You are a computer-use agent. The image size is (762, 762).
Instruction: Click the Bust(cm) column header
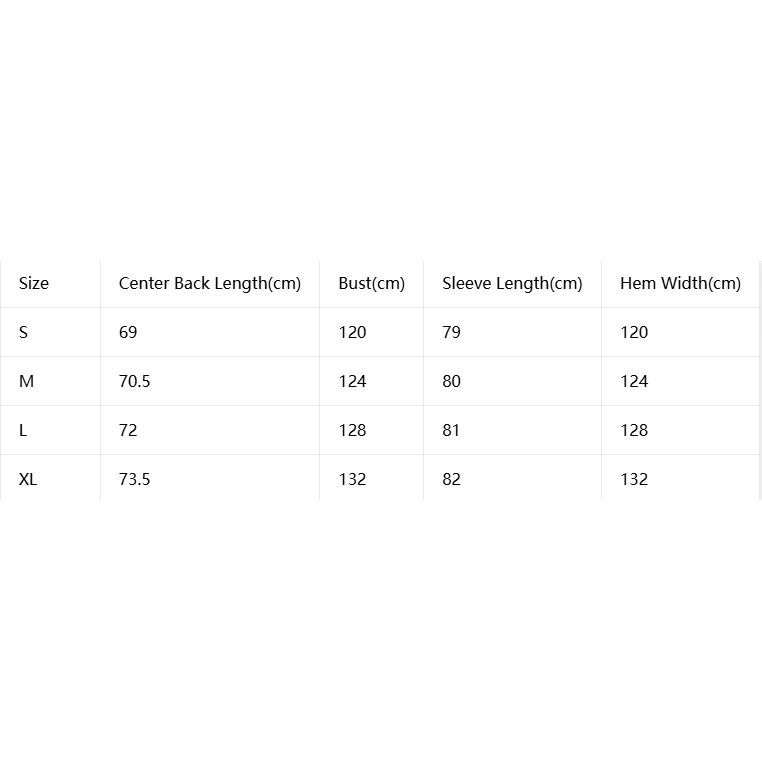(371, 283)
